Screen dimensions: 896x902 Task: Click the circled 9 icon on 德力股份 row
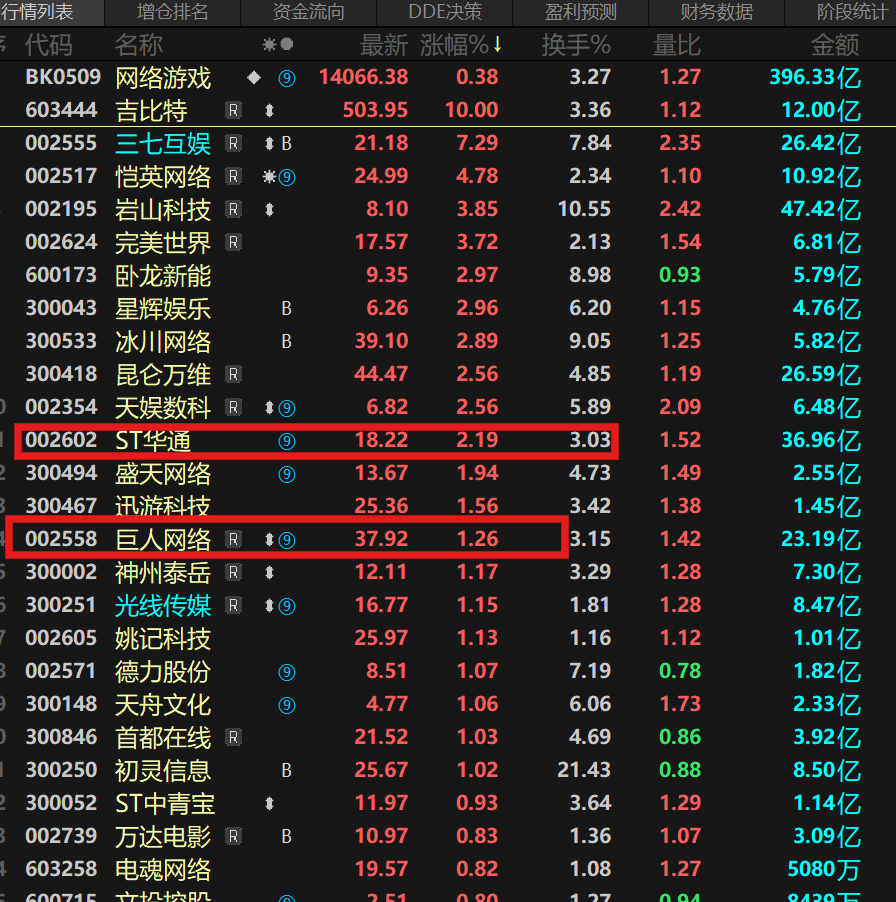[286, 672]
